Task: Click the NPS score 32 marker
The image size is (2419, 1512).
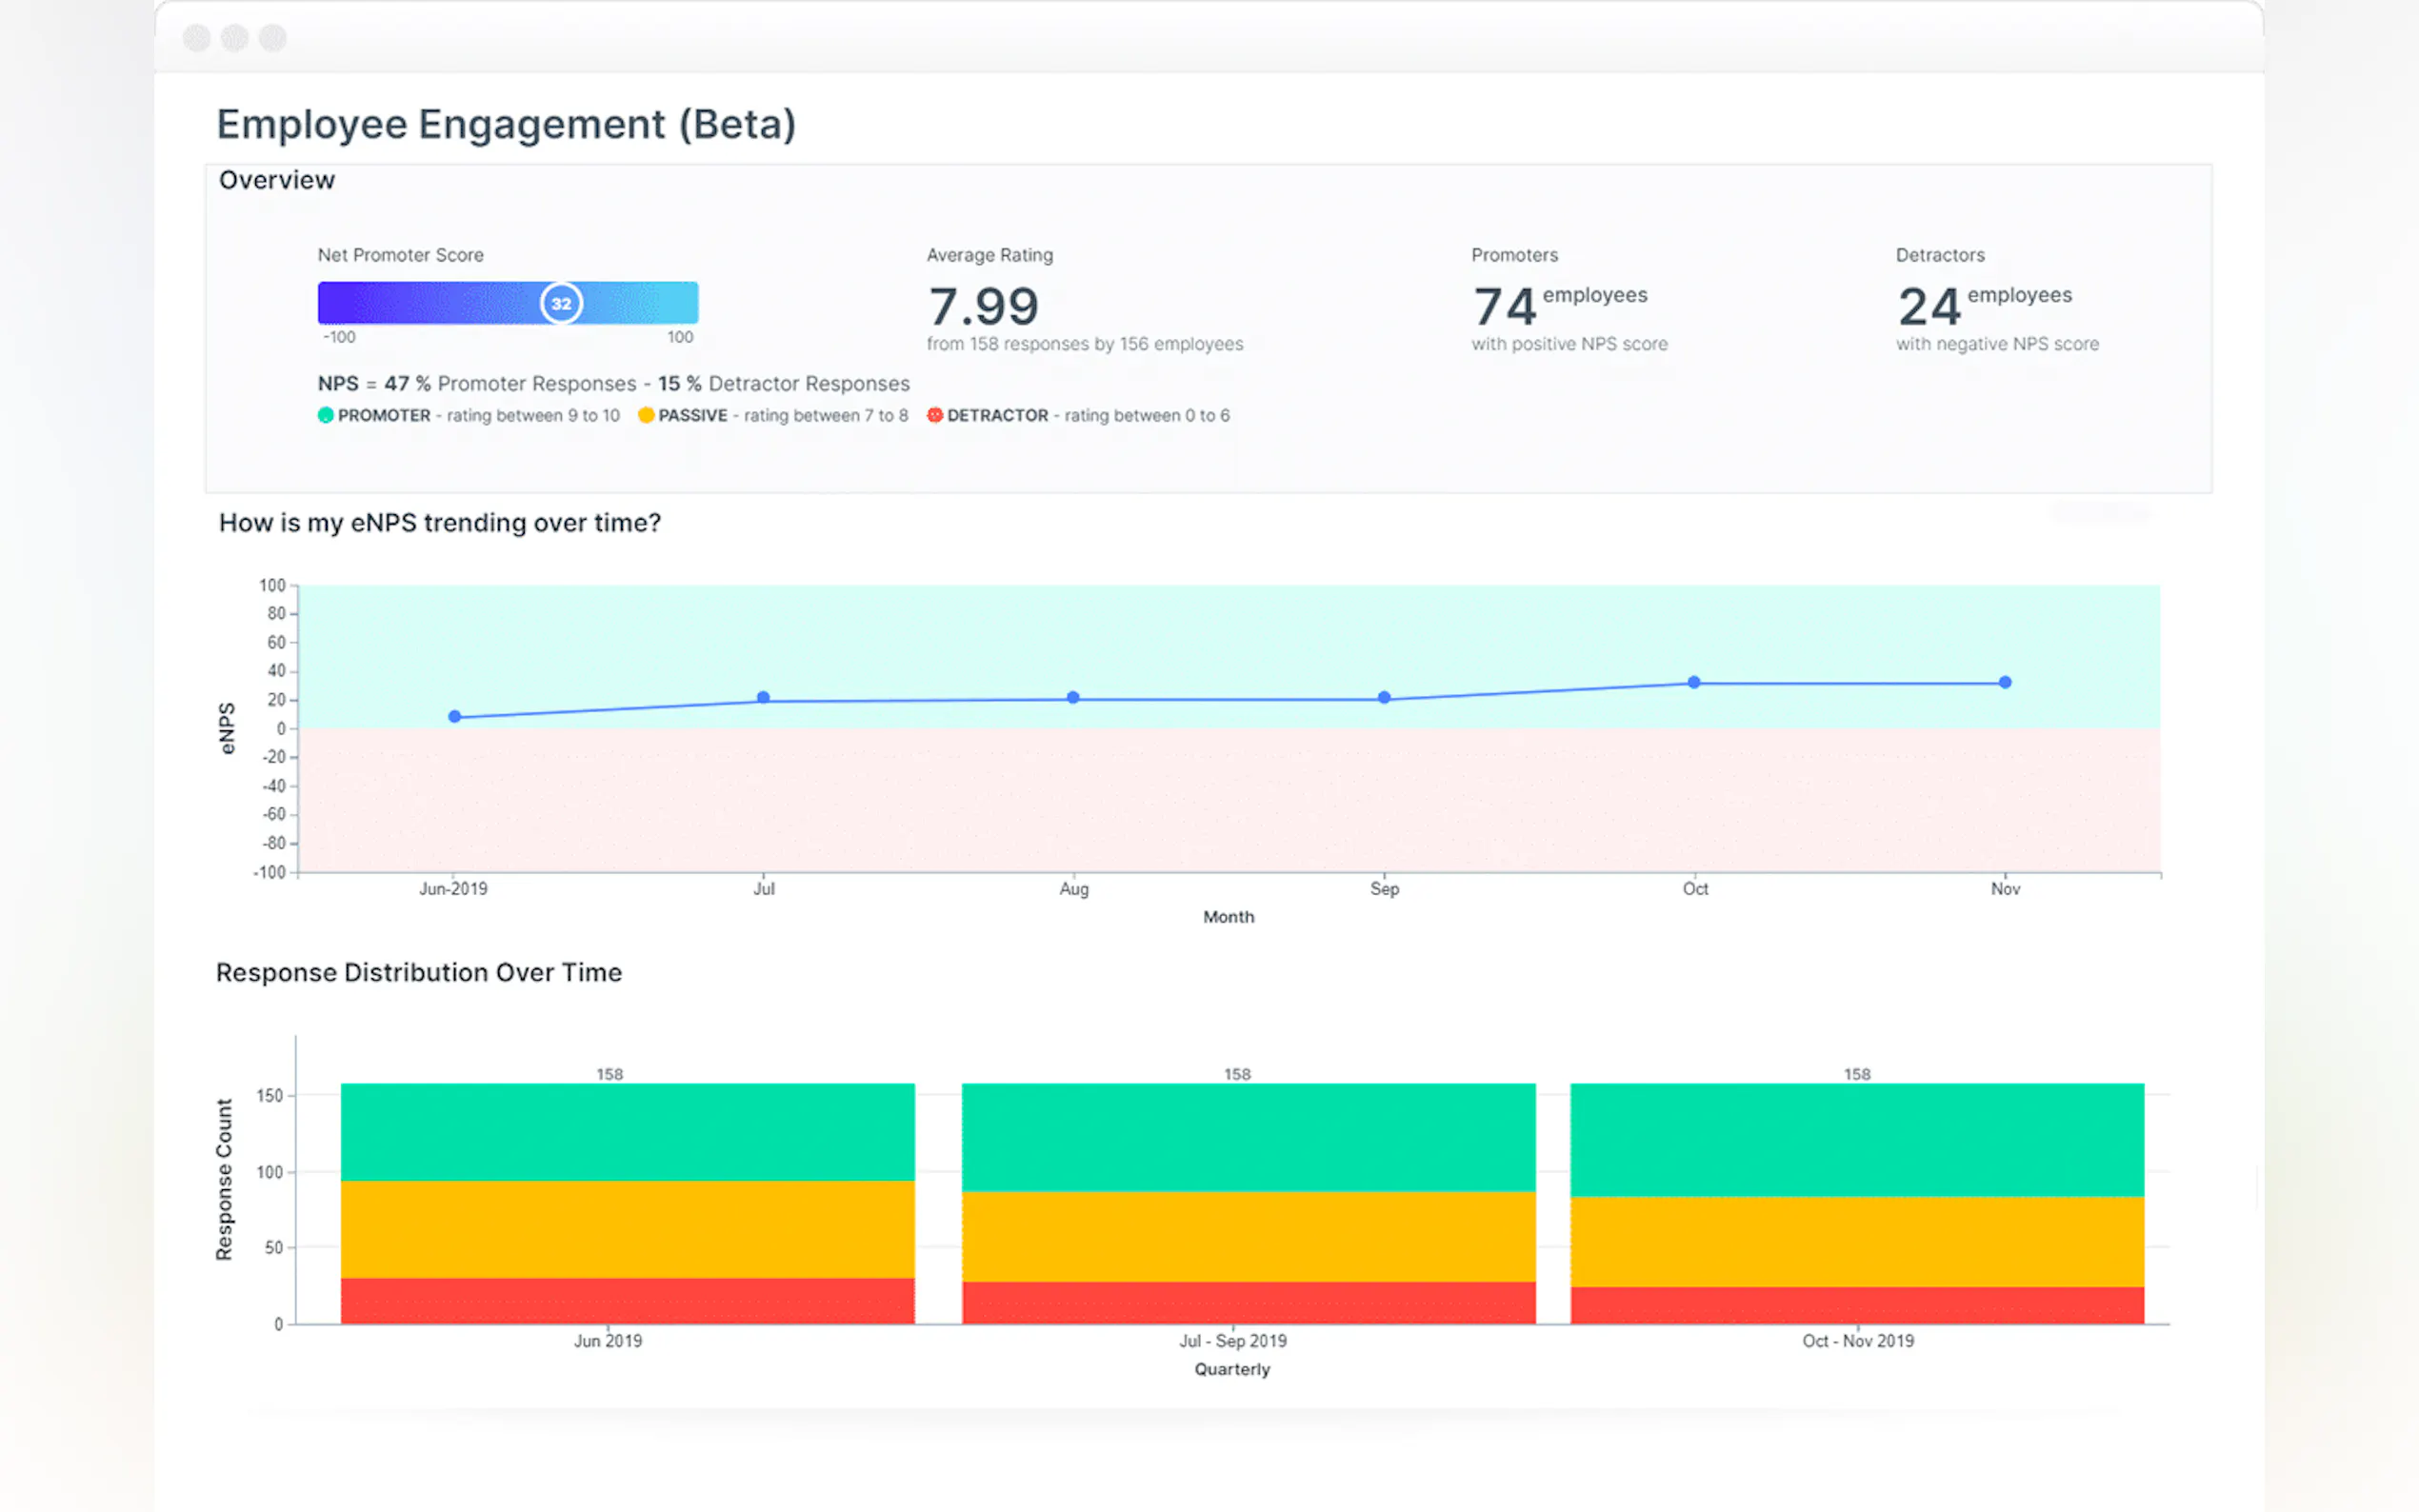Action: pyautogui.click(x=561, y=303)
